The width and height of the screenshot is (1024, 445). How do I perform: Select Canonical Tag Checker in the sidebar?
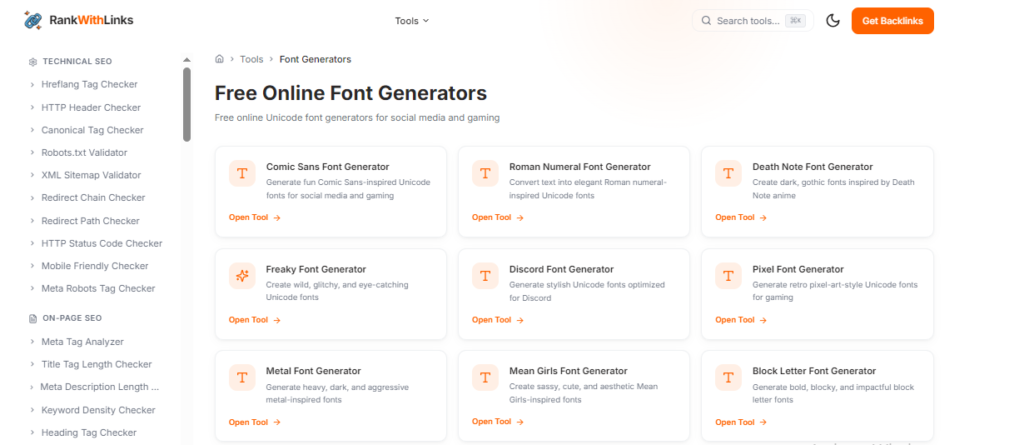(92, 130)
